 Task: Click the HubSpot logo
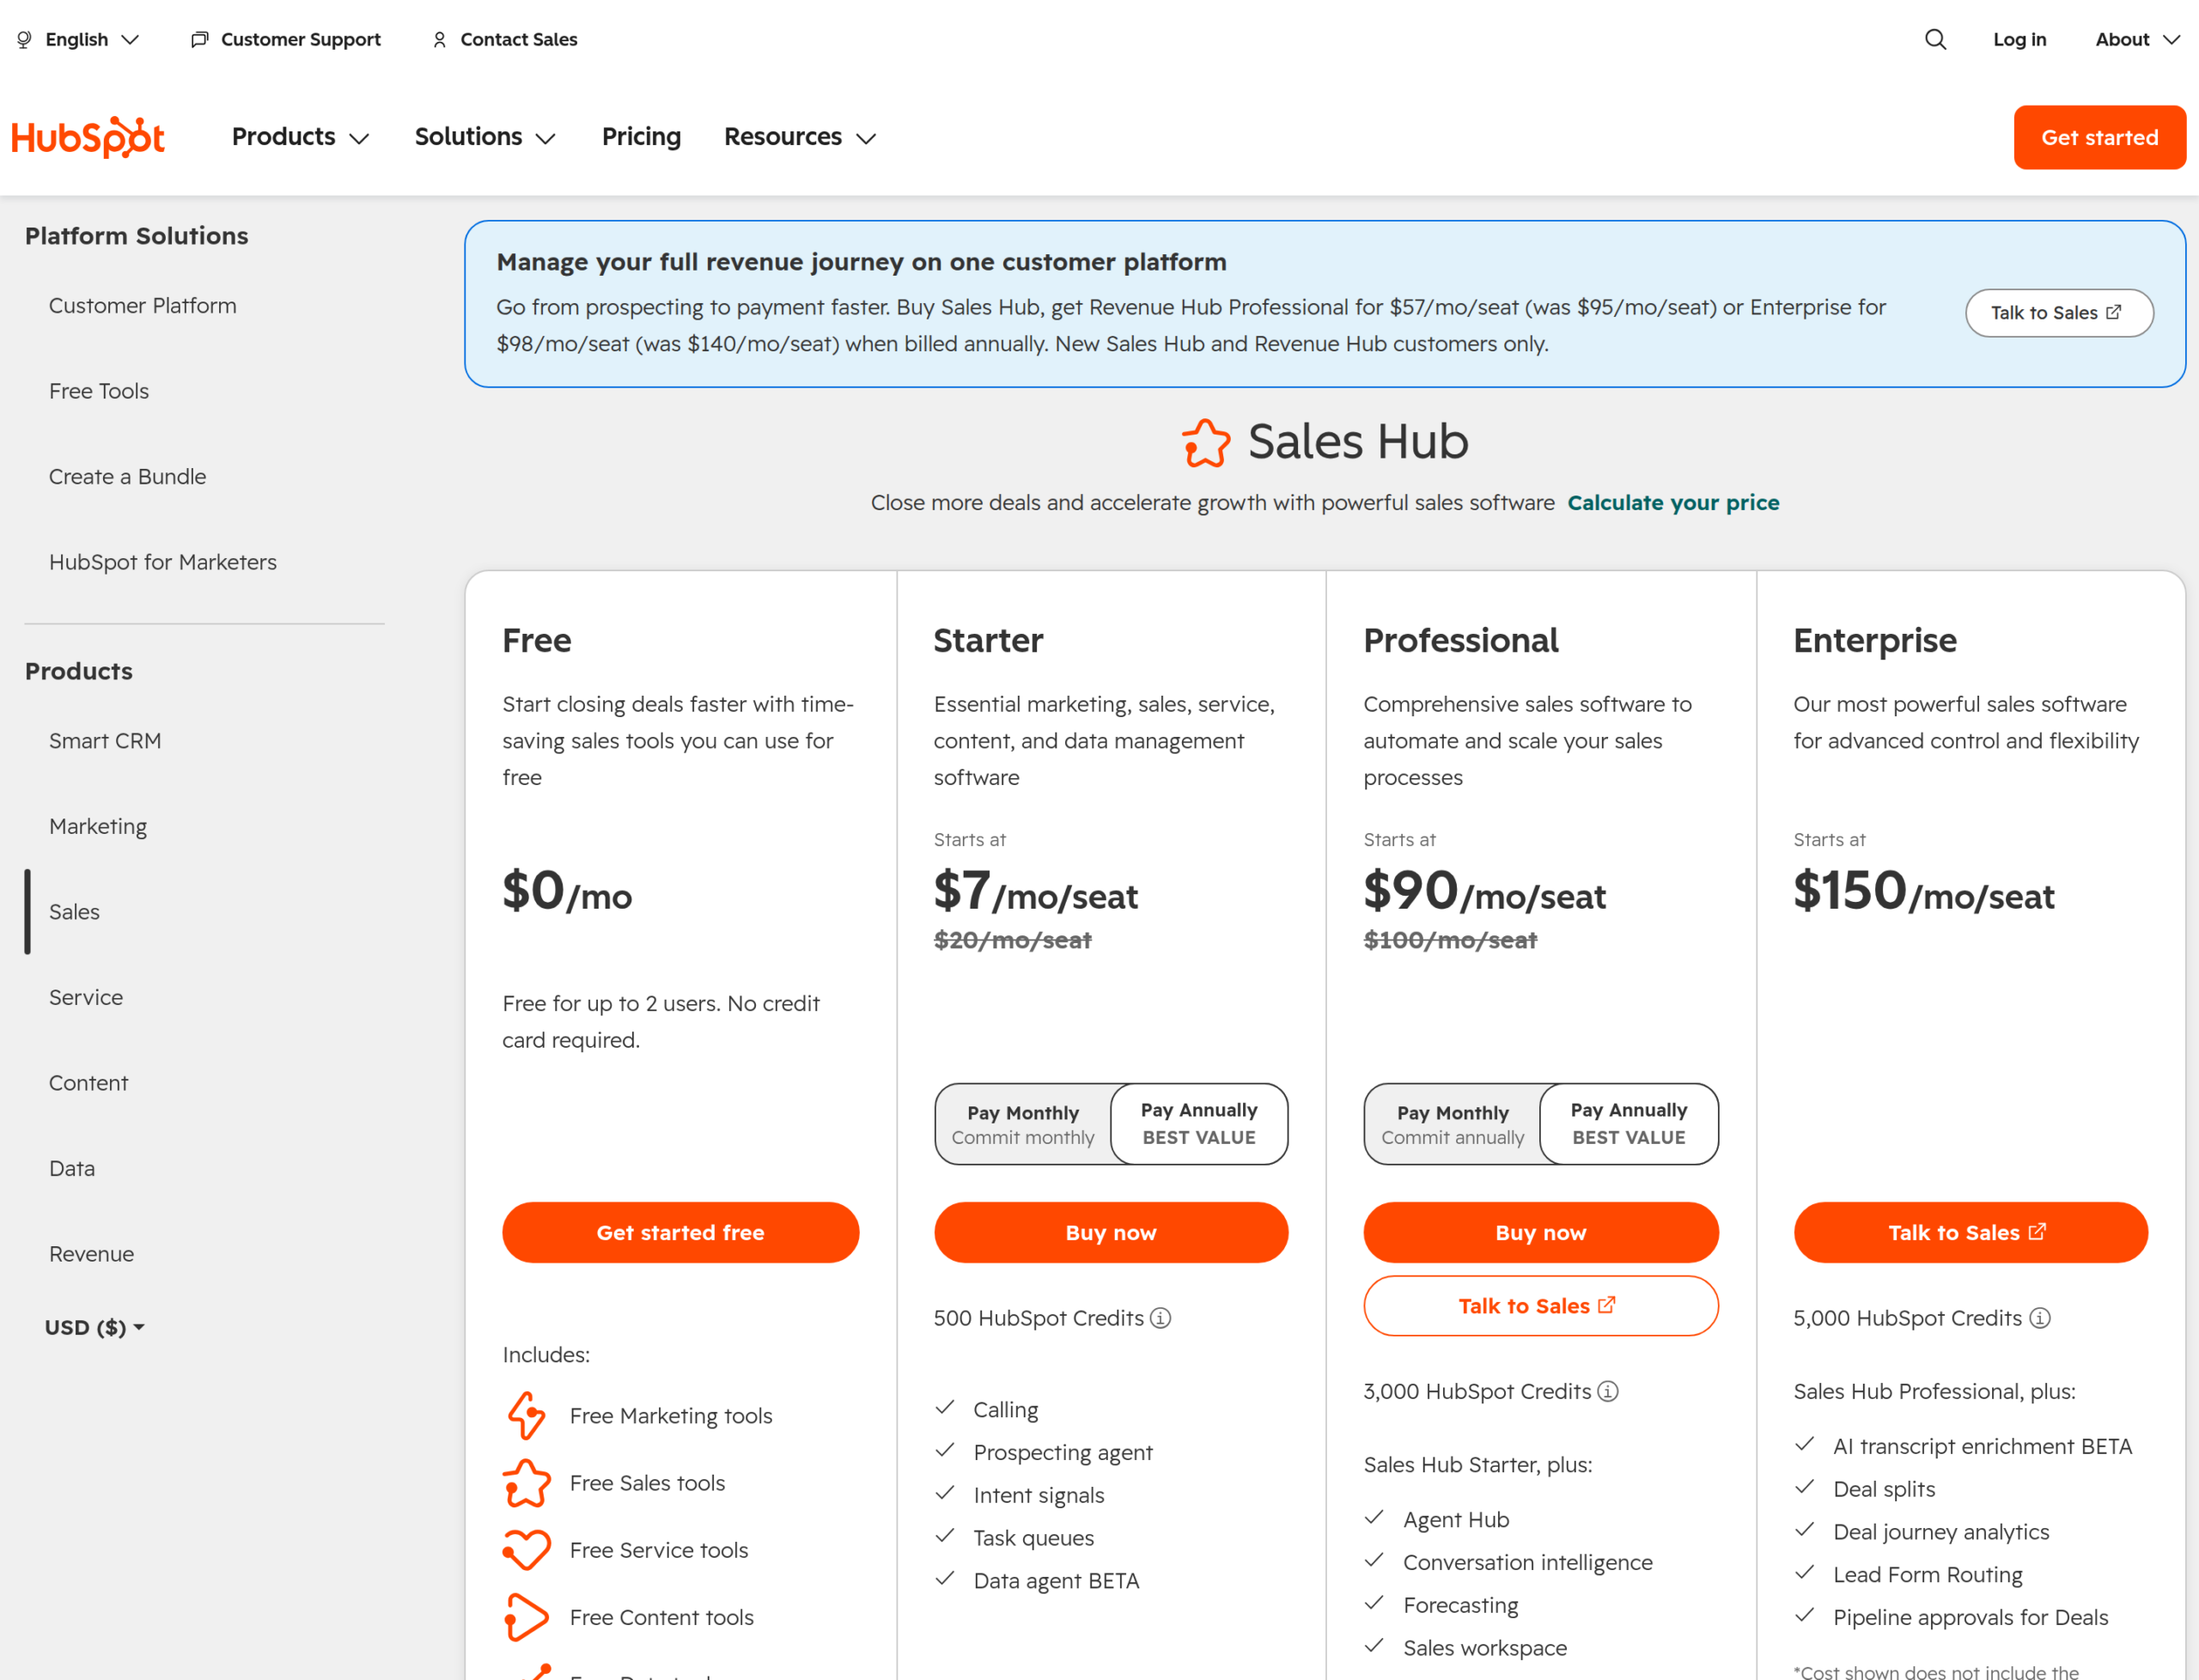(88, 137)
